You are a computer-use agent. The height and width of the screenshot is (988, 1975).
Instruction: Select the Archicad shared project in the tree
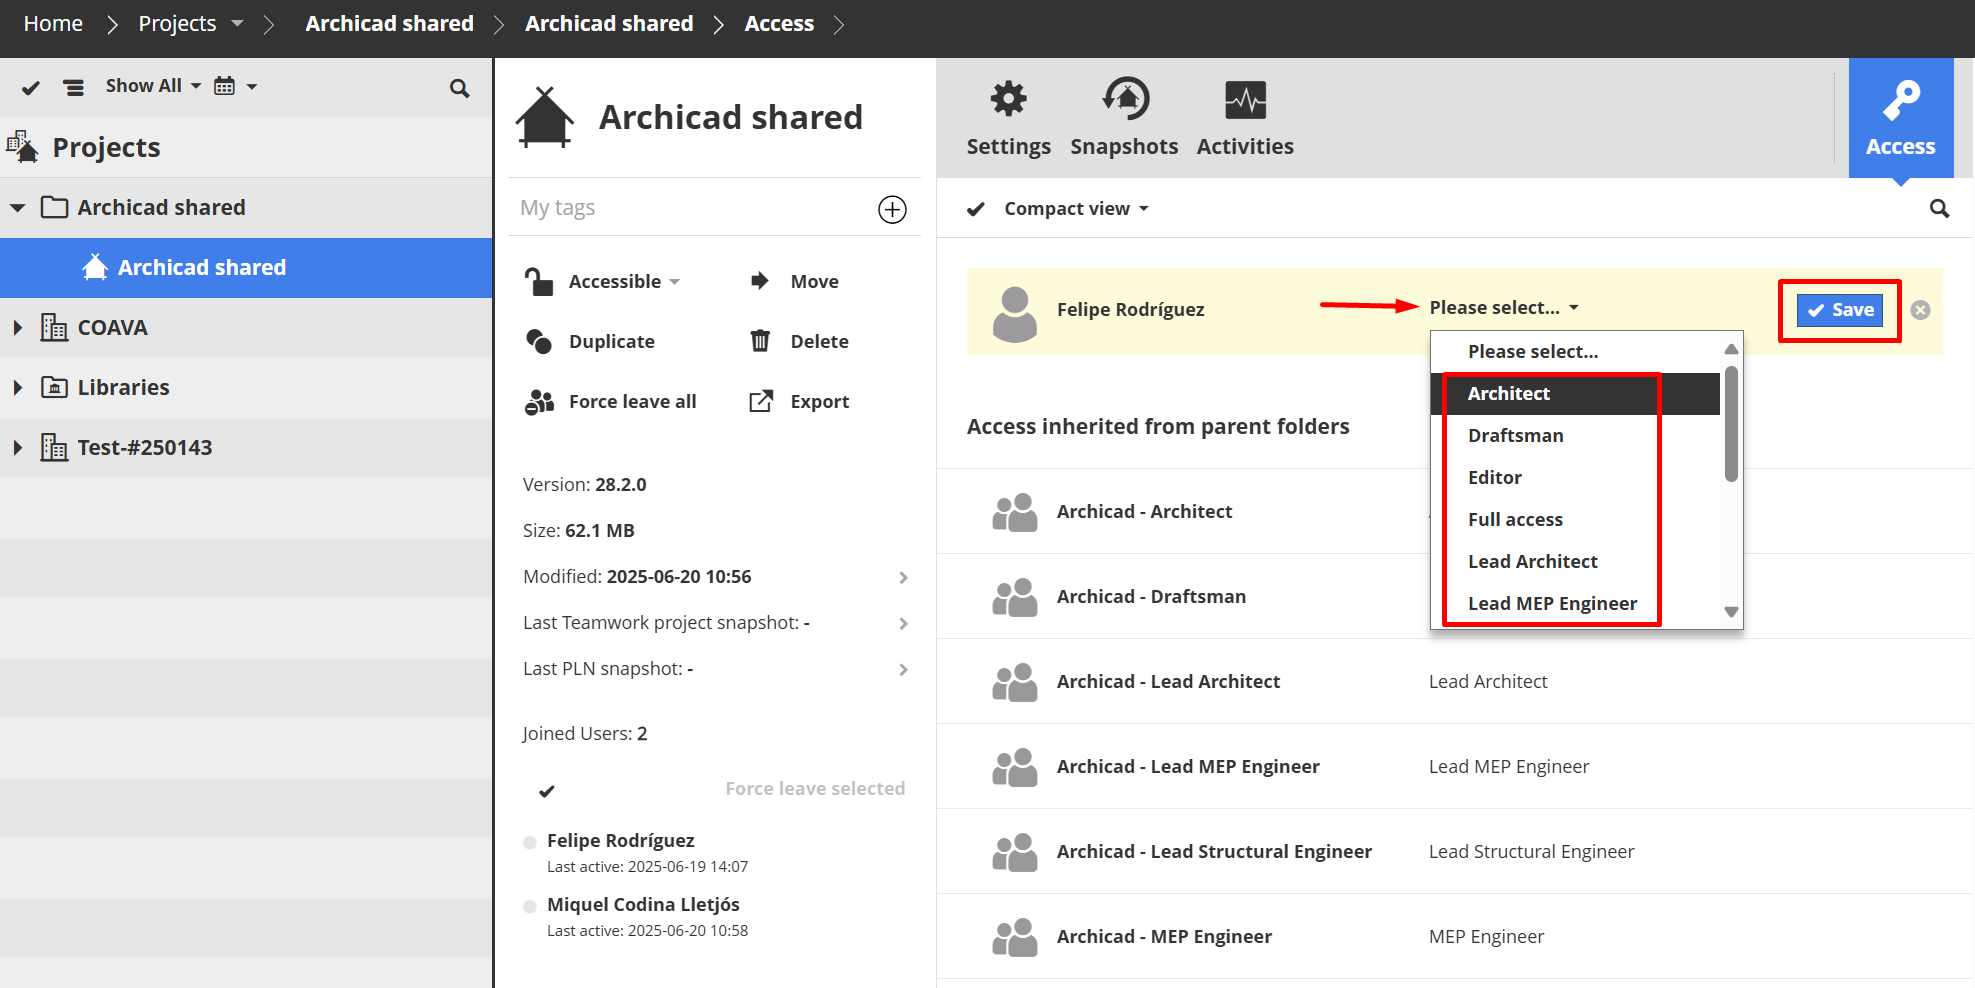pos(246,267)
